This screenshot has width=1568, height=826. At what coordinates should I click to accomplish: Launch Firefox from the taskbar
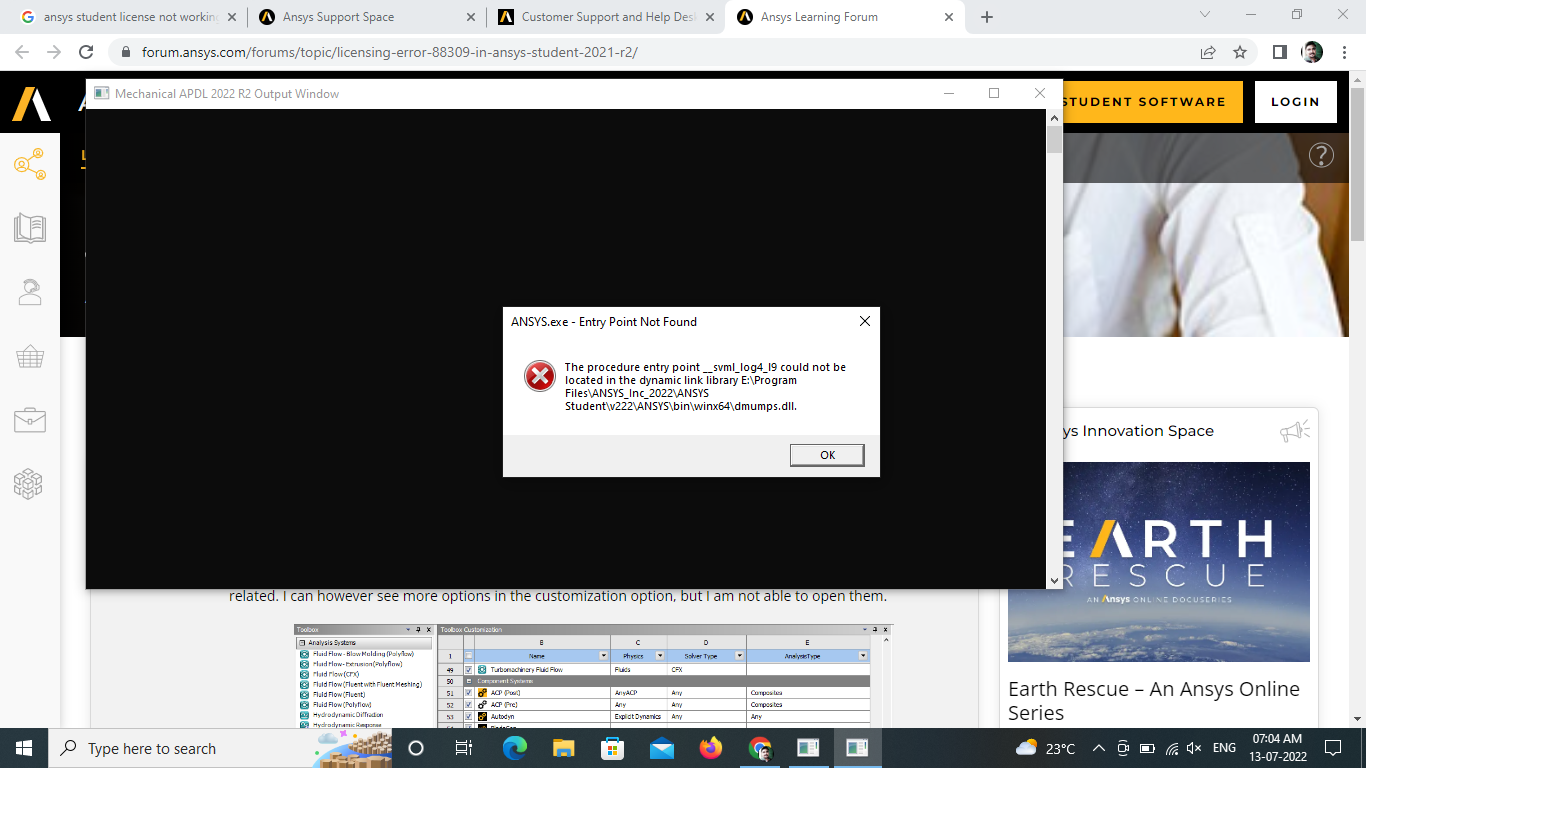pyautogui.click(x=710, y=748)
